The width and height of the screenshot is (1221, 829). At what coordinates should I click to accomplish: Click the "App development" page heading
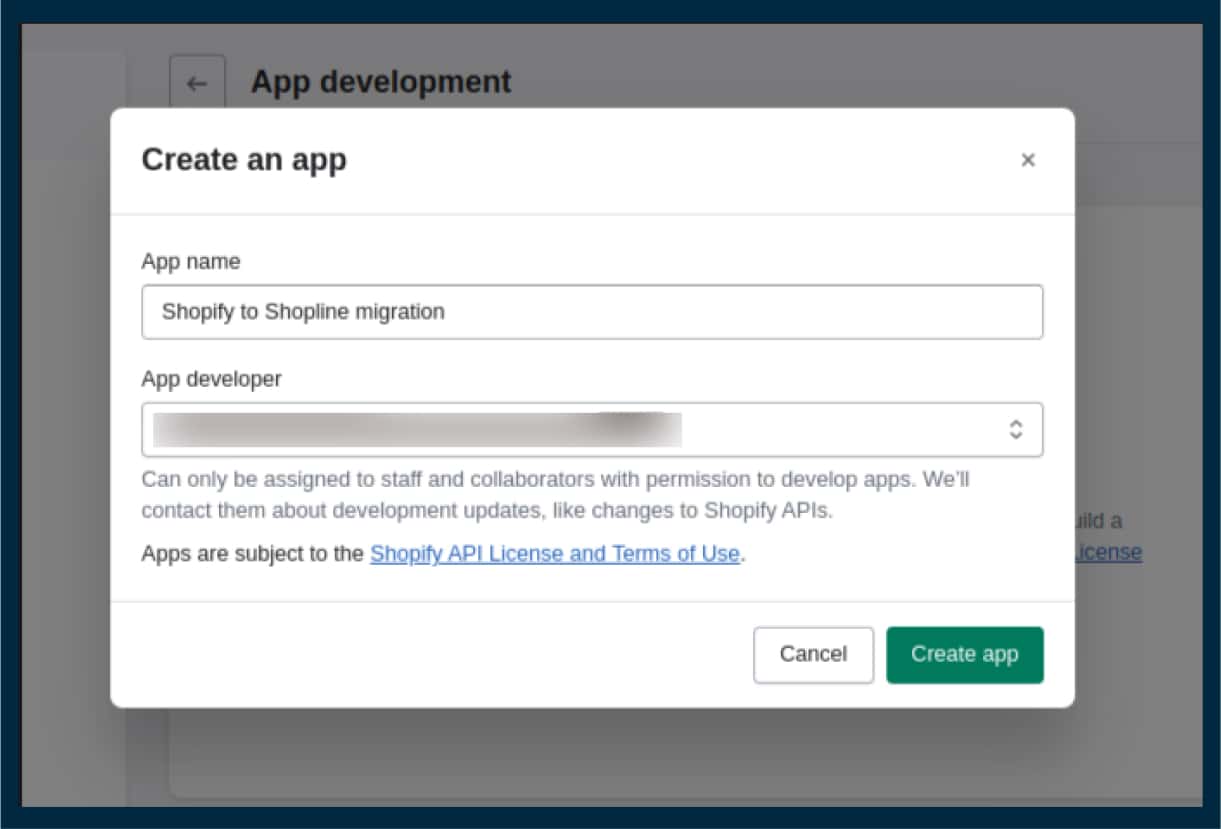(x=381, y=82)
